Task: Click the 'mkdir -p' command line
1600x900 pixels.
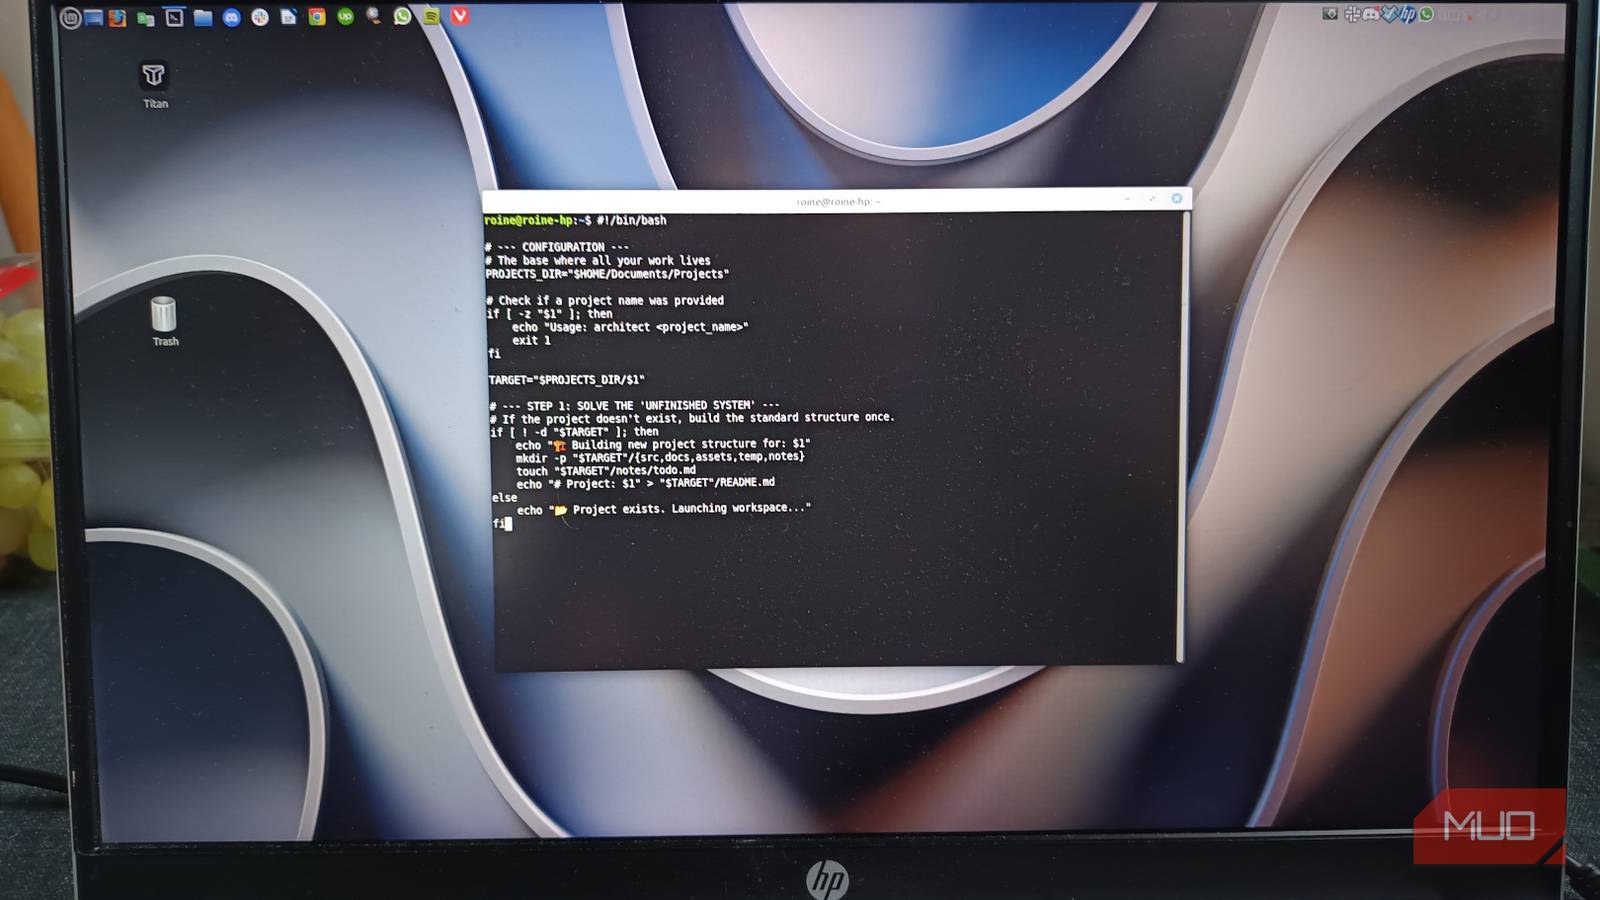Action: click(660, 457)
